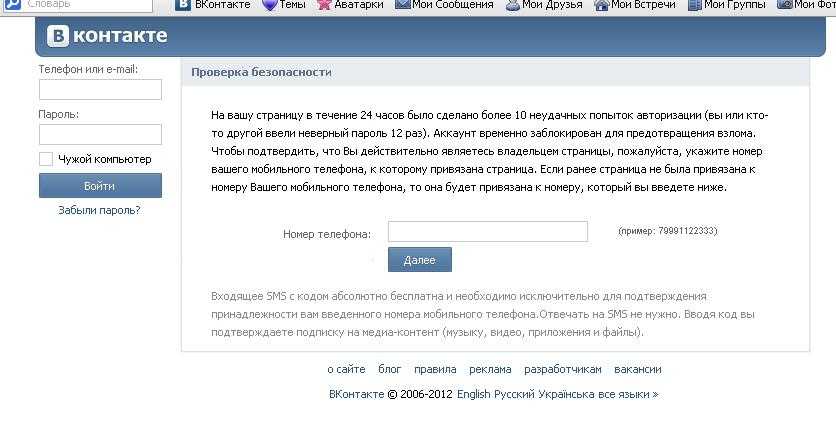Image resolution: width=836 pixels, height=439 pixels.
Task: Open the правила footer link
Action: point(435,369)
